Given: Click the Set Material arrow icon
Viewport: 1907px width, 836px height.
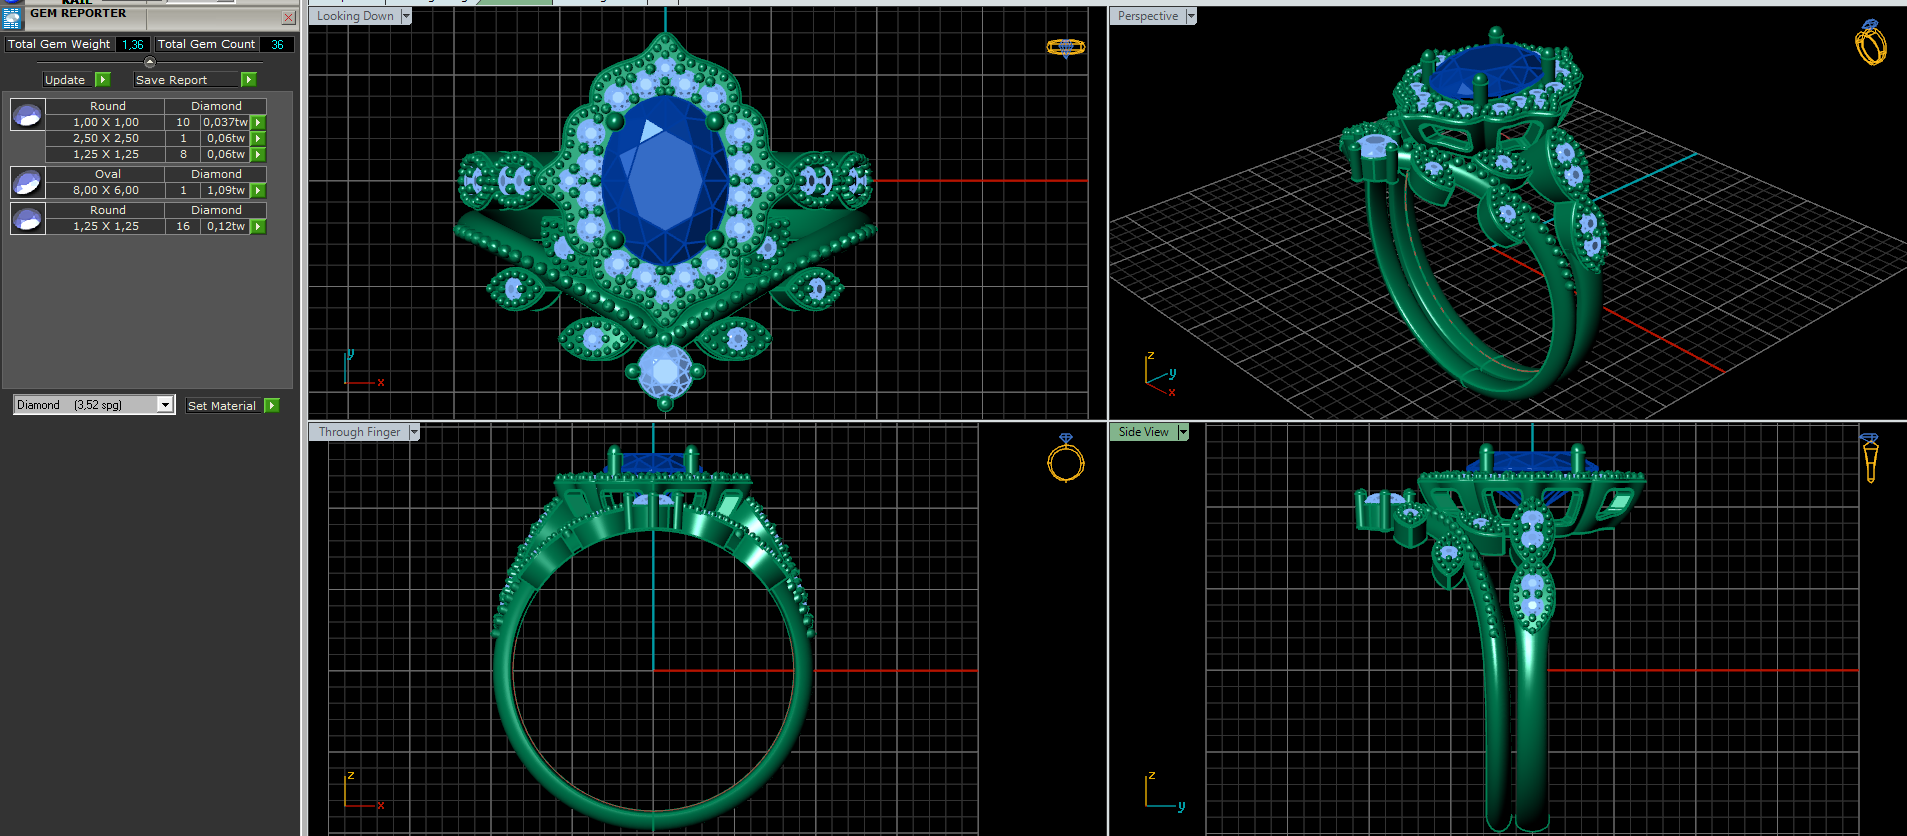Looking at the screenshot, I should click(x=271, y=406).
